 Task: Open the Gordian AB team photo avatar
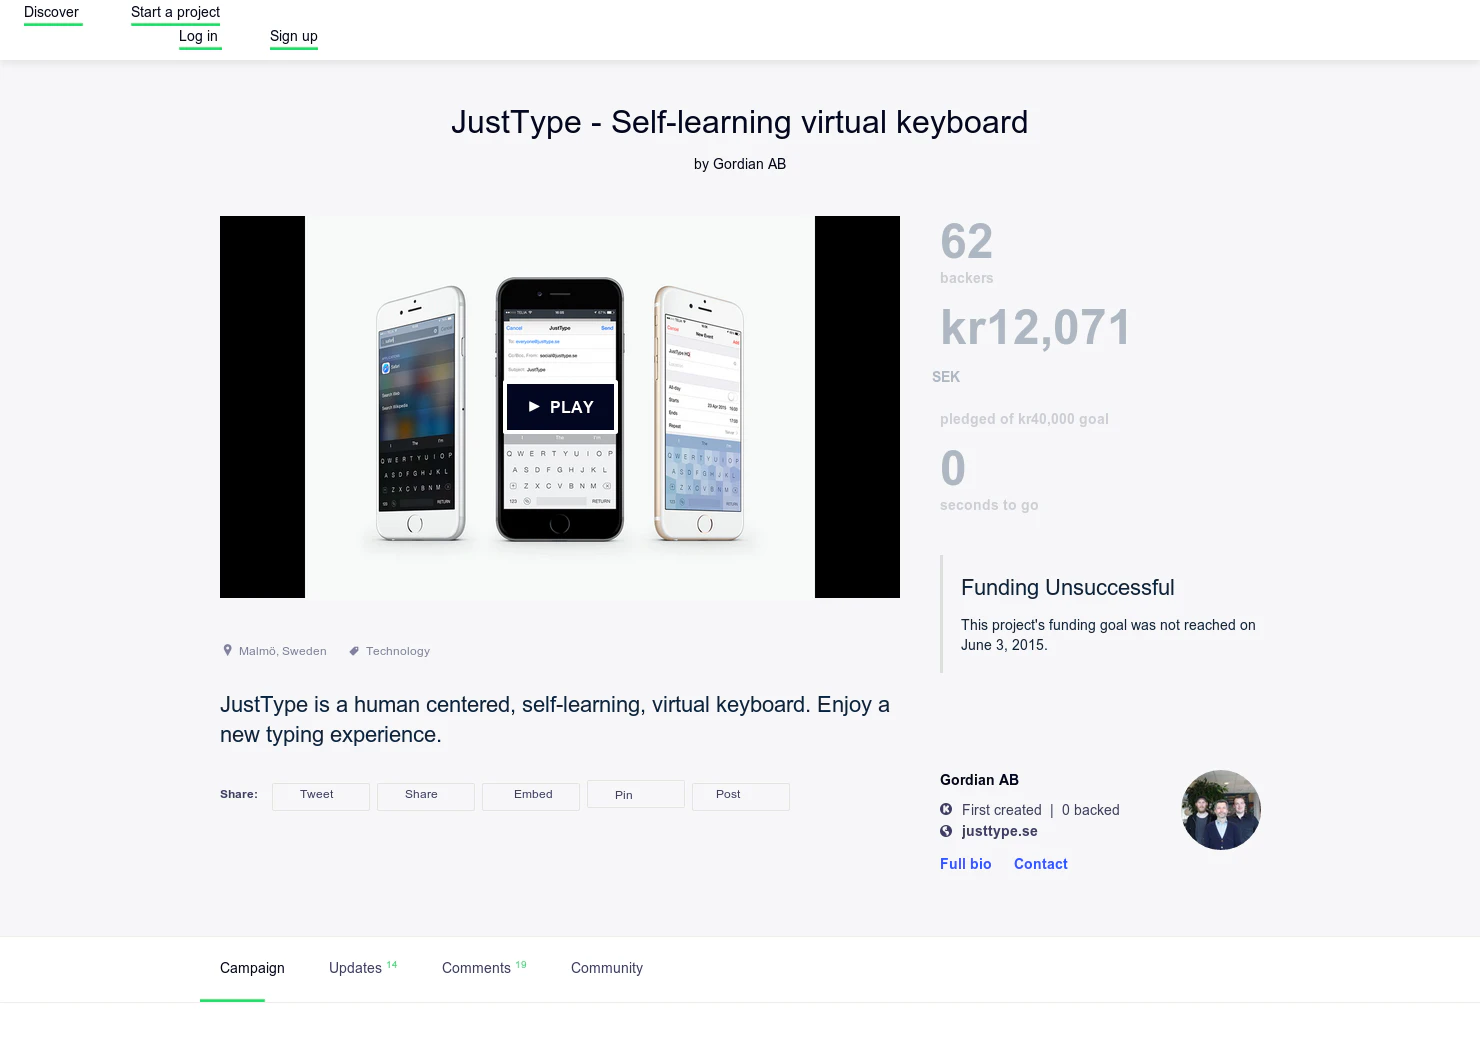click(x=1220, y=810)
